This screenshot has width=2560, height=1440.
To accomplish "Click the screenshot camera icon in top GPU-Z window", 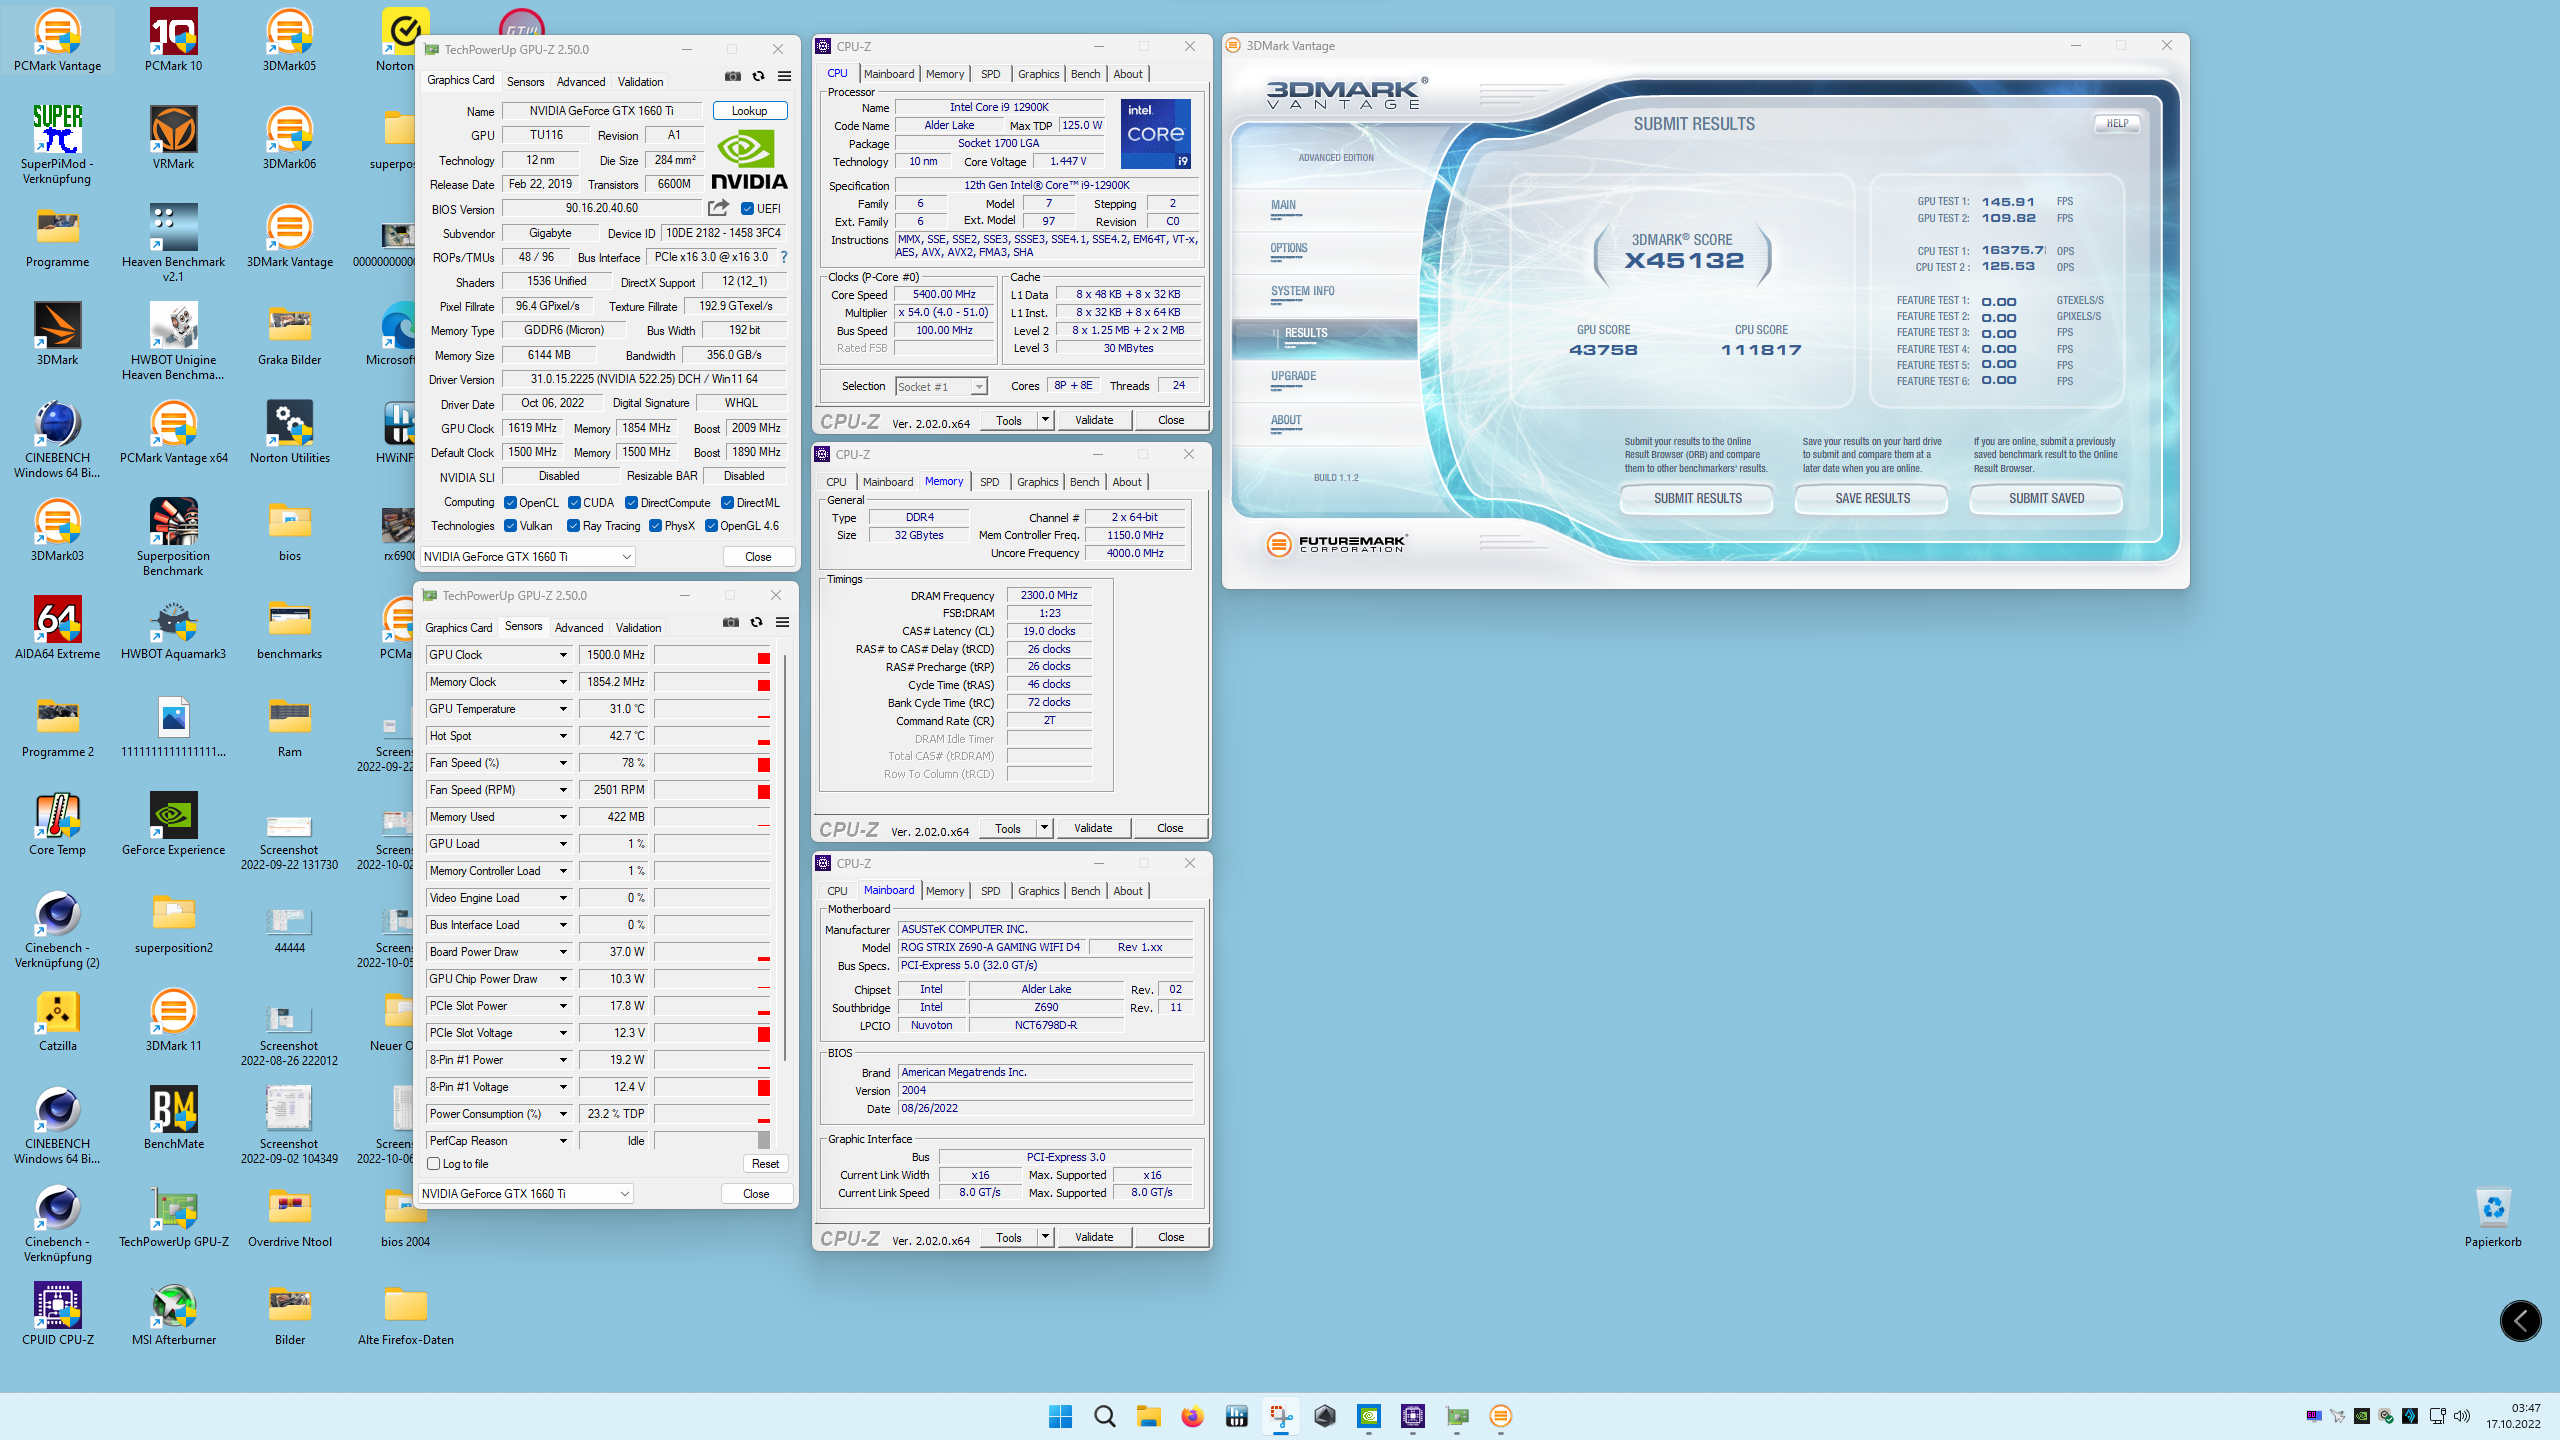I will (x=733, y=77).
